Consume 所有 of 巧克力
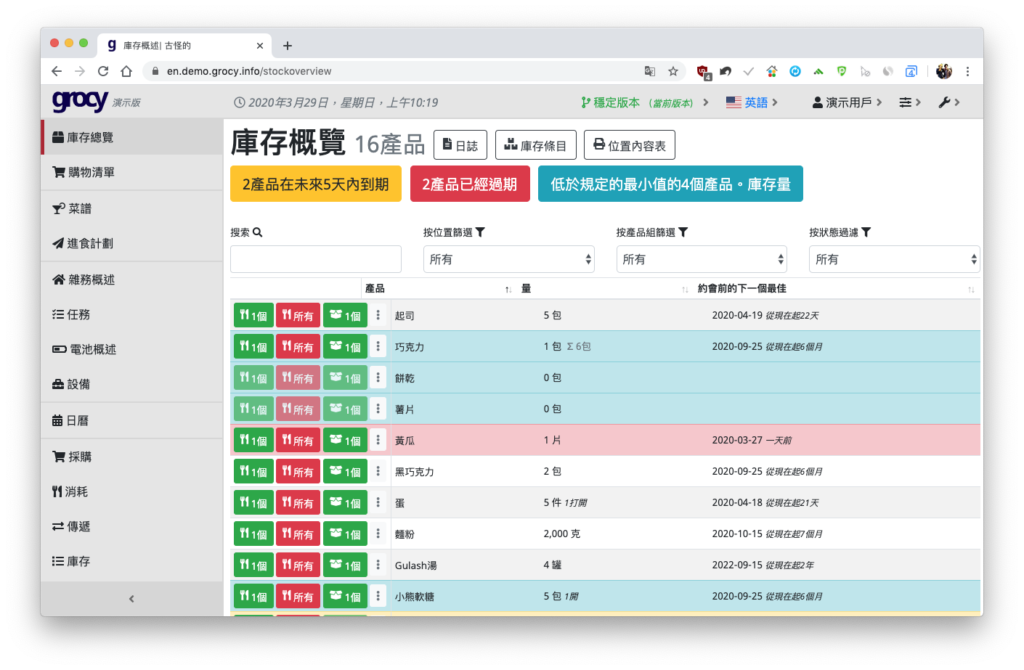This screenshot has height=670, width=1024. coord(298,347)
